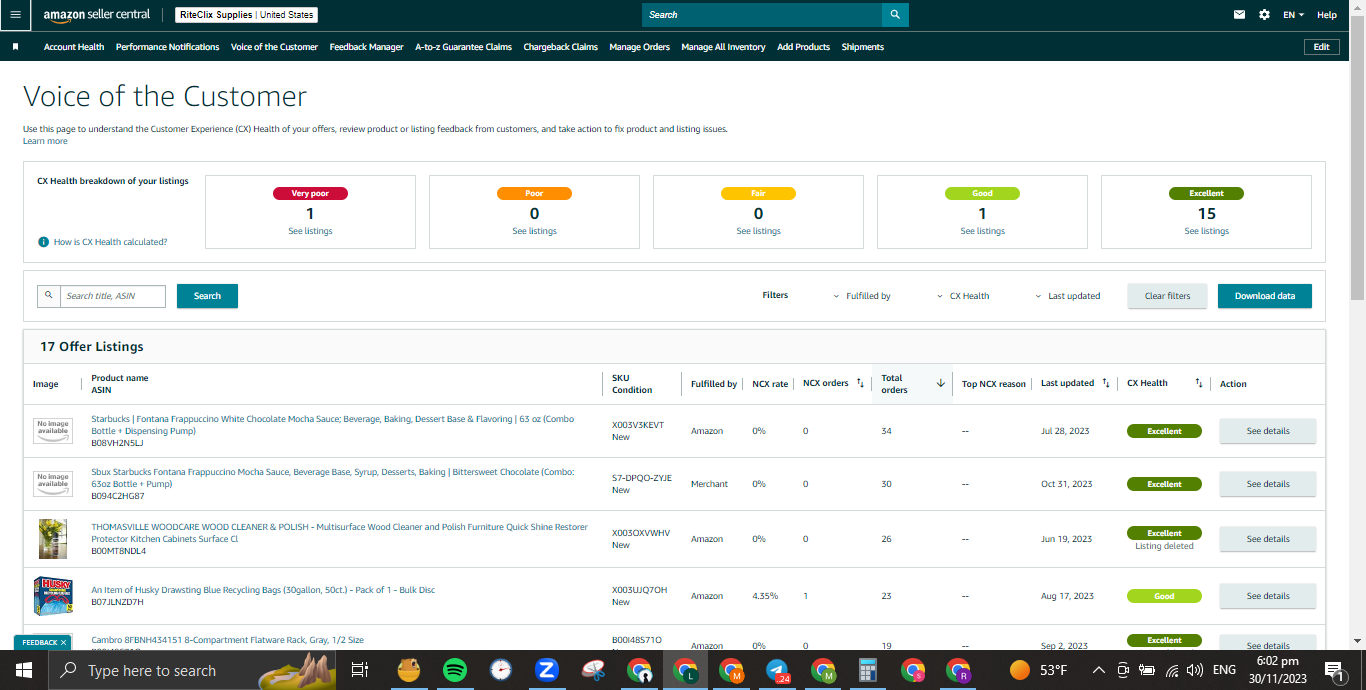Open the clock app on the taskbar
Viewport: 1366px width, 690px height.
pos(501,670)
